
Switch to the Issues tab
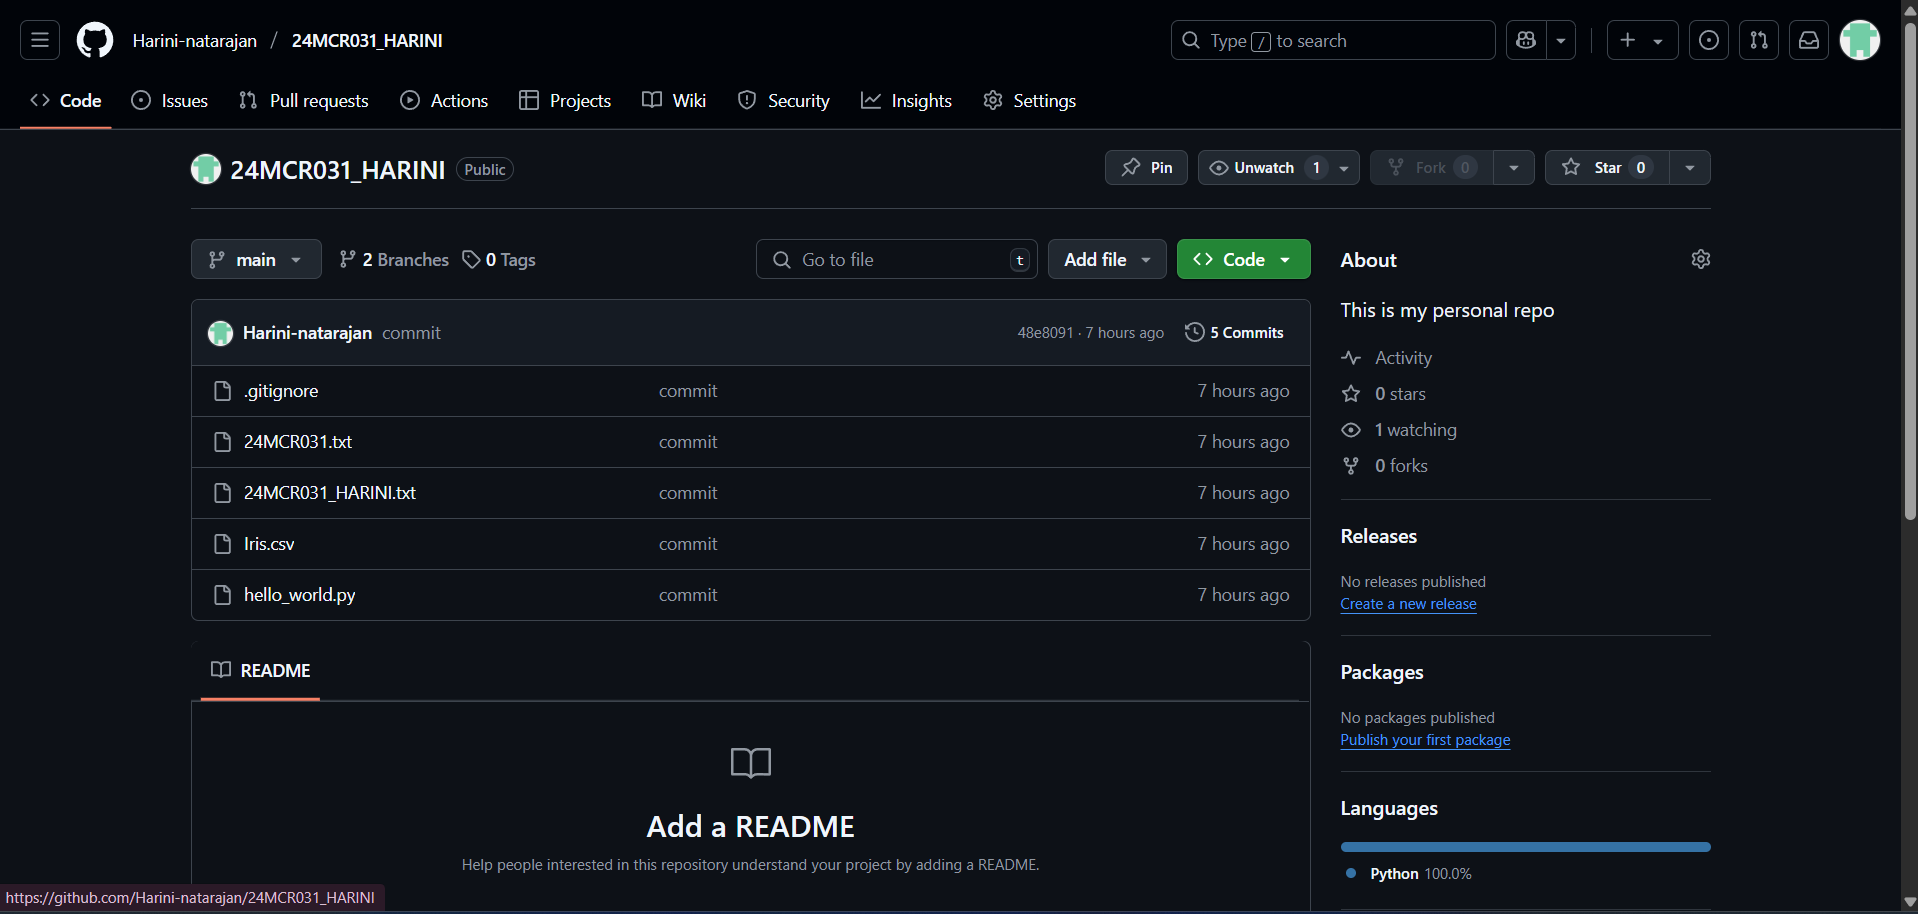(x=170, y=100)
